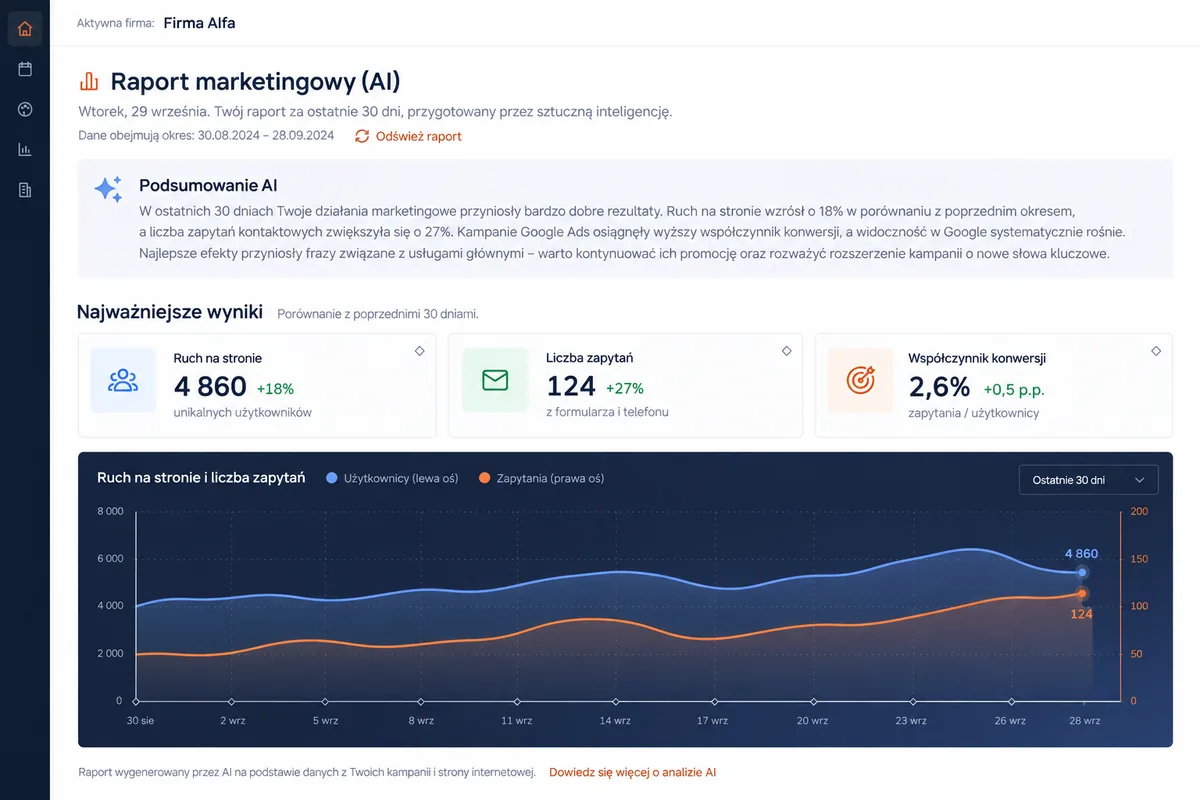Click the refresh arrows icon next to Odśwież raport
This screenshot has height=800, width=1200.
[362, 136]
